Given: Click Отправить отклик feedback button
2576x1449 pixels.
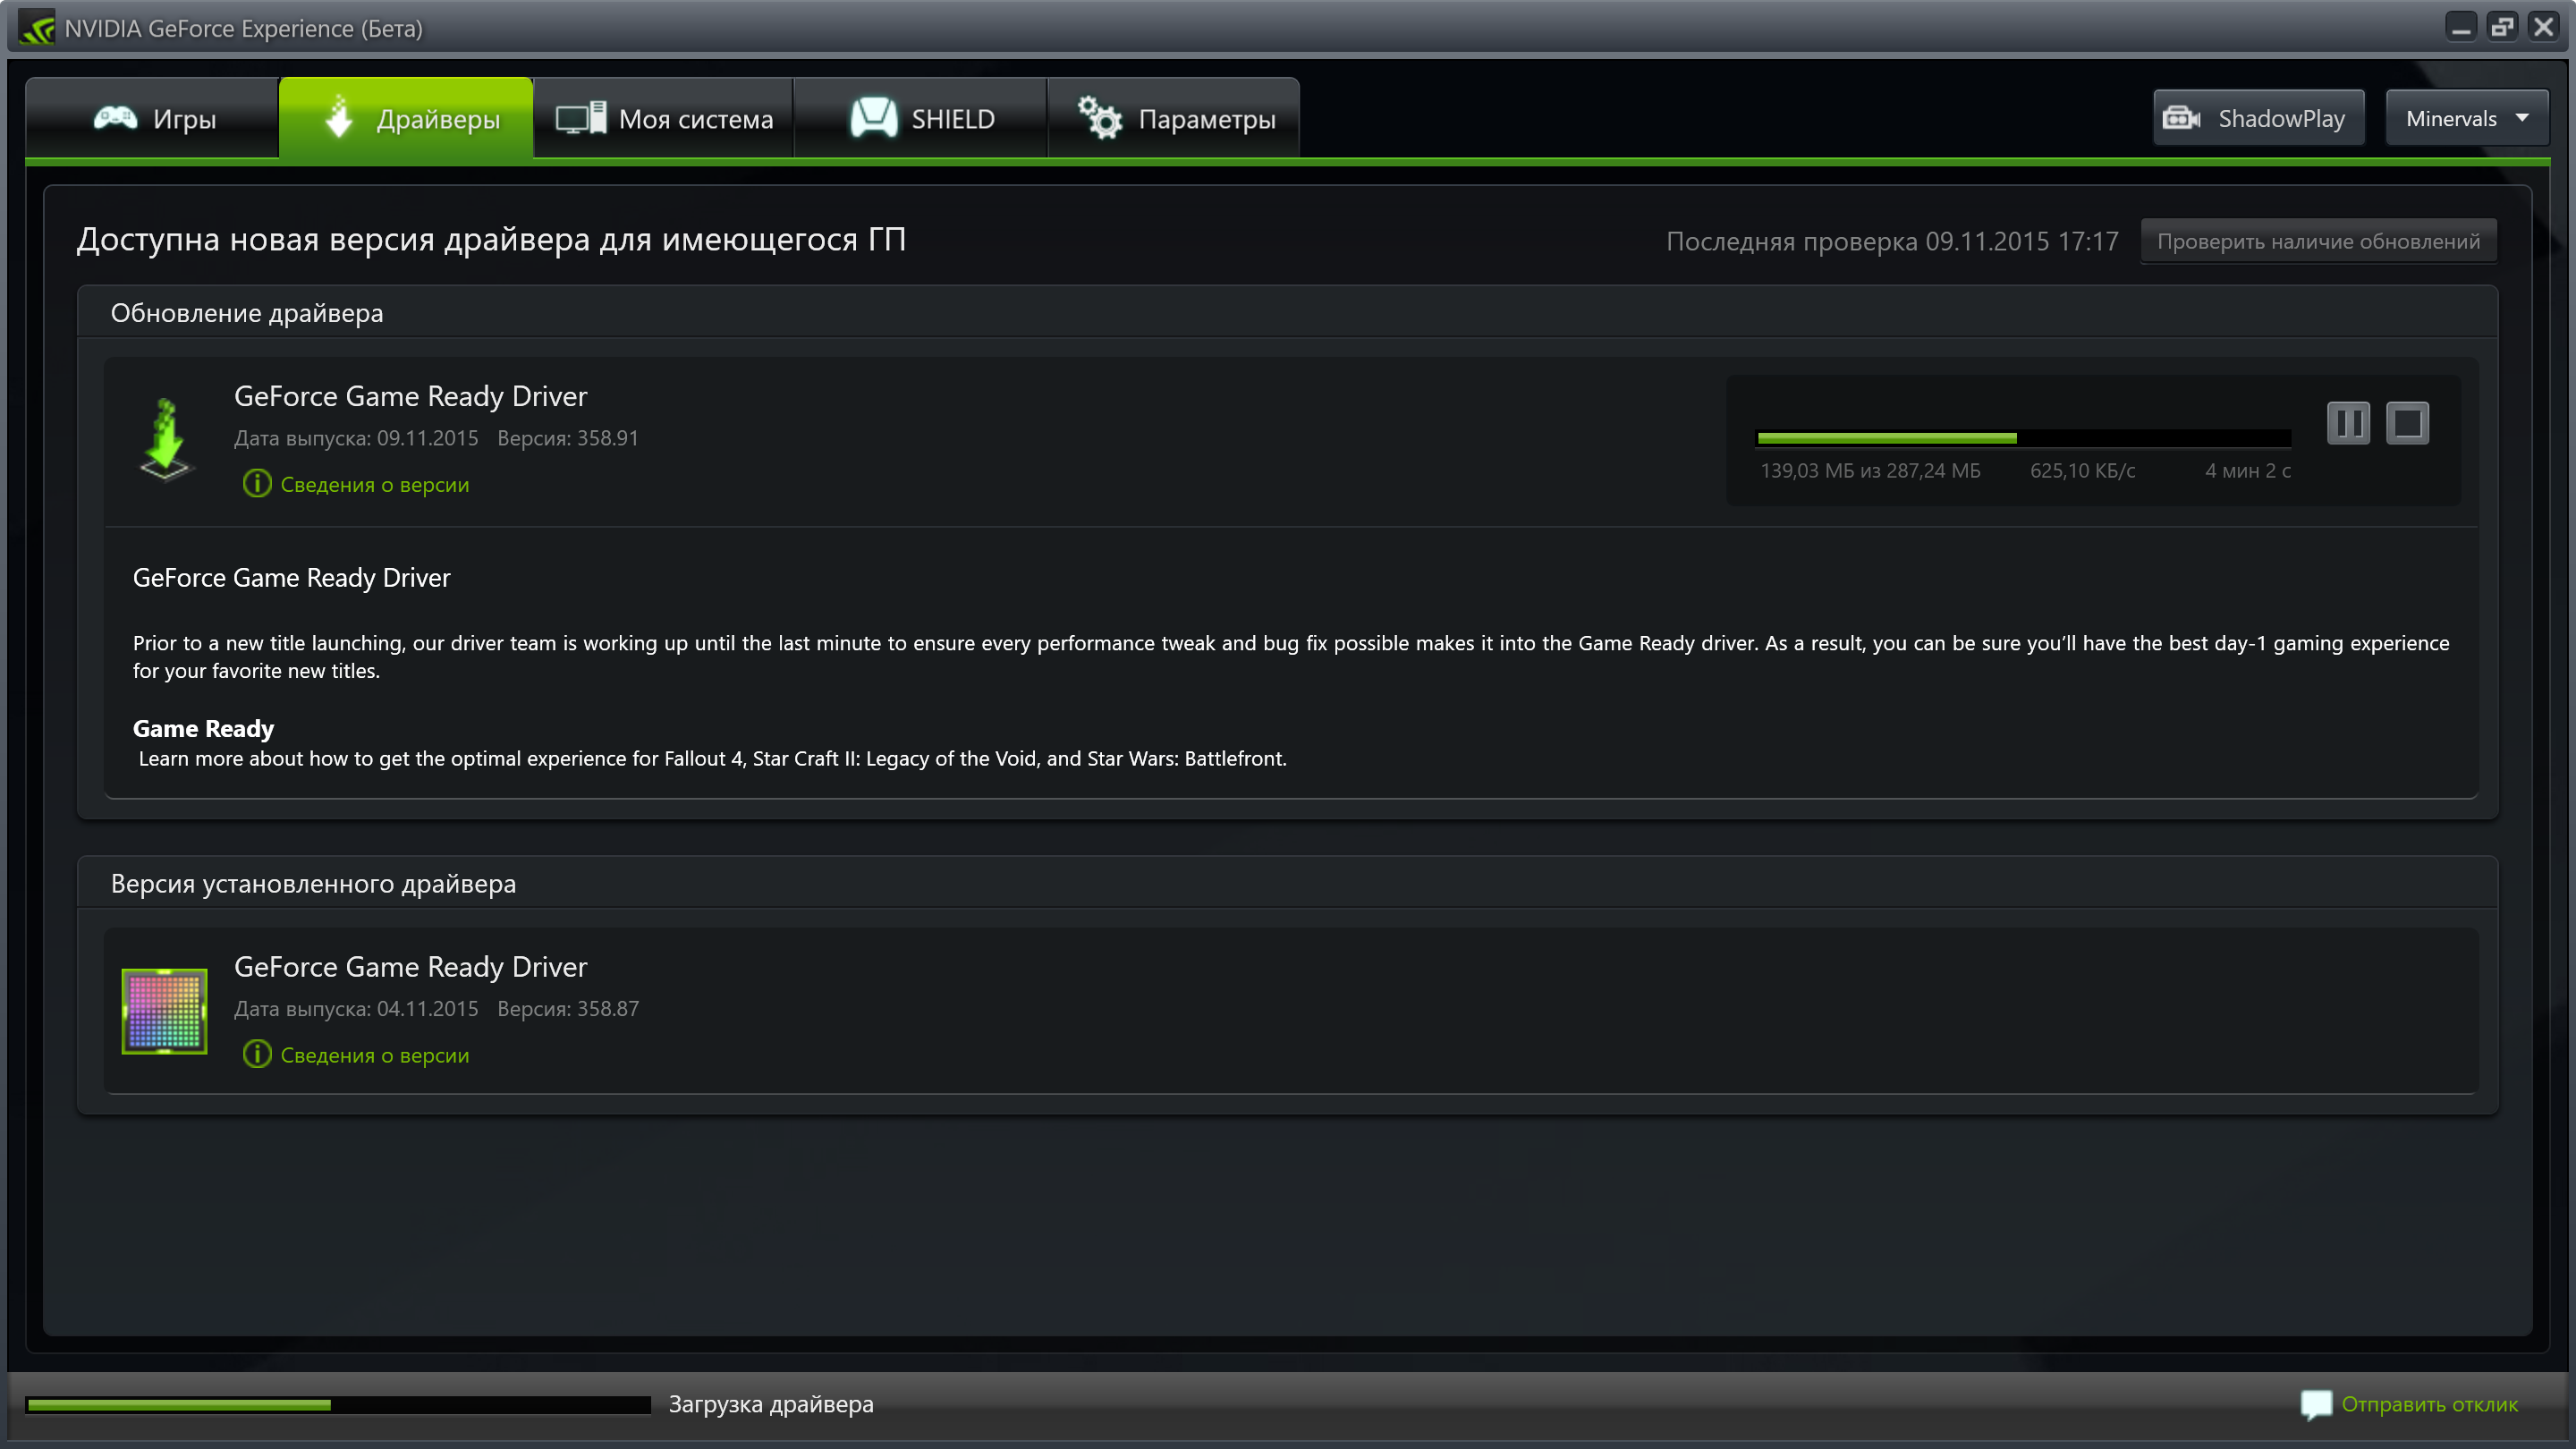Looking at the screenshot, I should [2429, 1403].
